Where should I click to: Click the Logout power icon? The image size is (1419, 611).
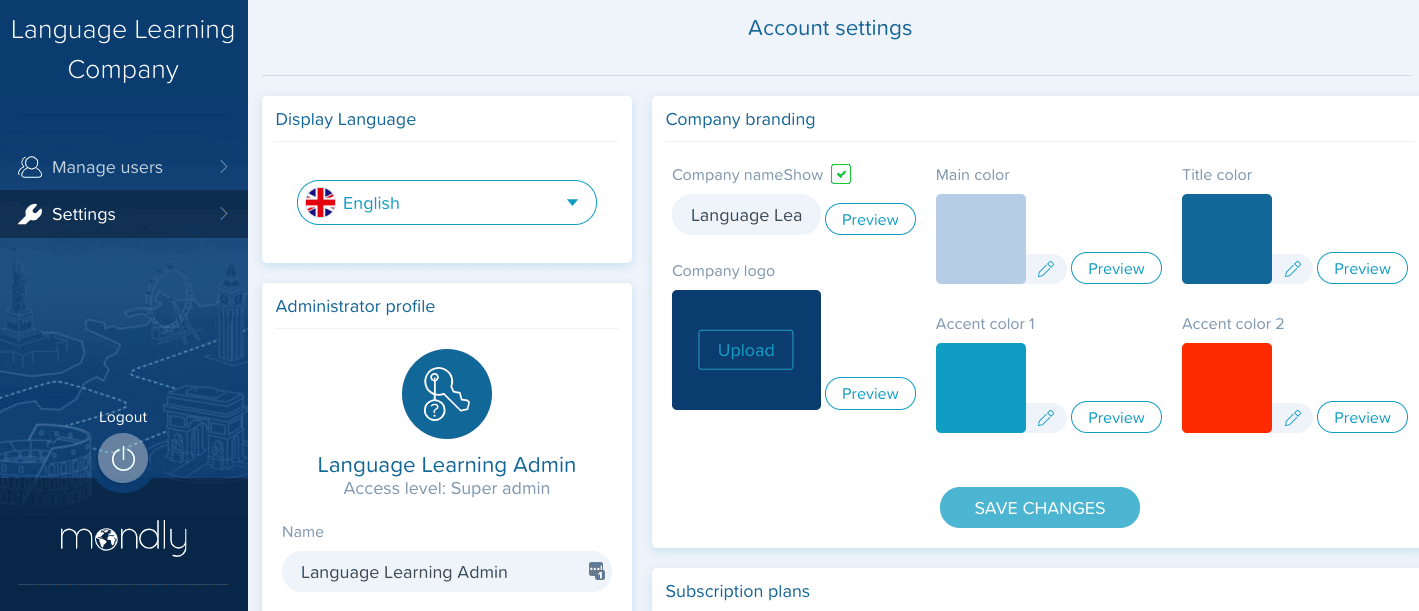point(123,459)
